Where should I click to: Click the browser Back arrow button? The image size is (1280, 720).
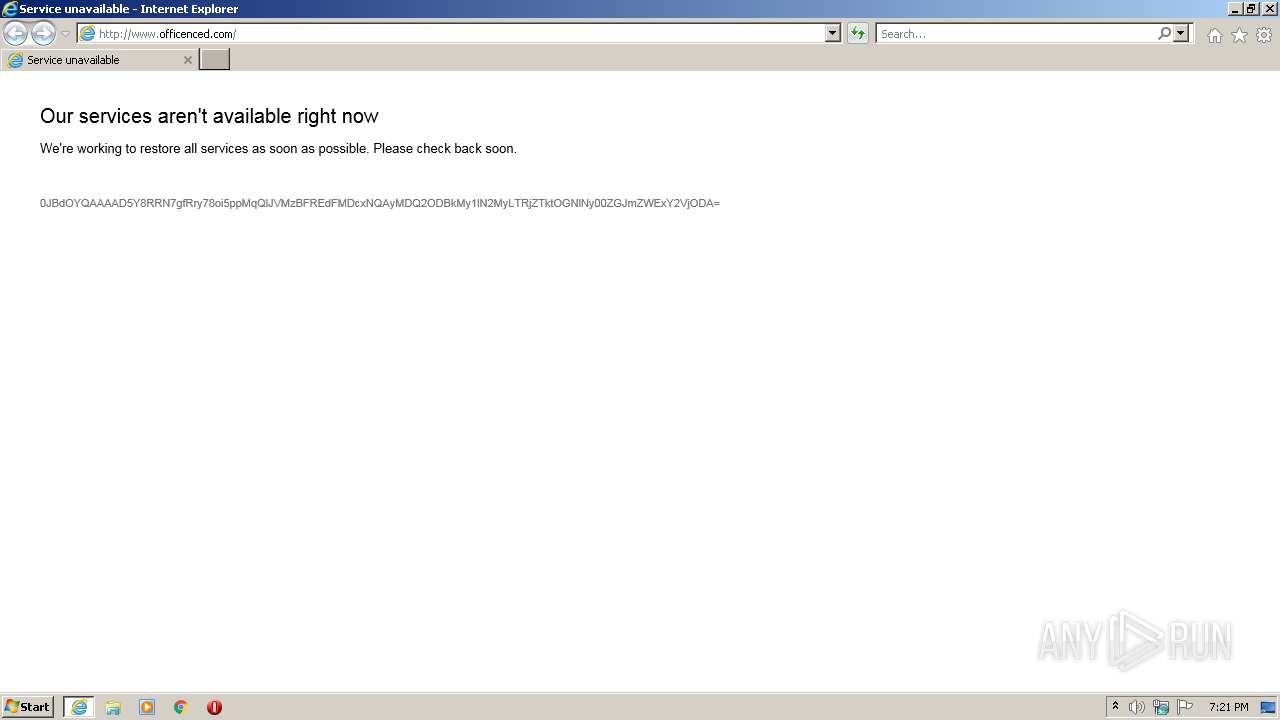pyautogui.click(x=15, y=33)
